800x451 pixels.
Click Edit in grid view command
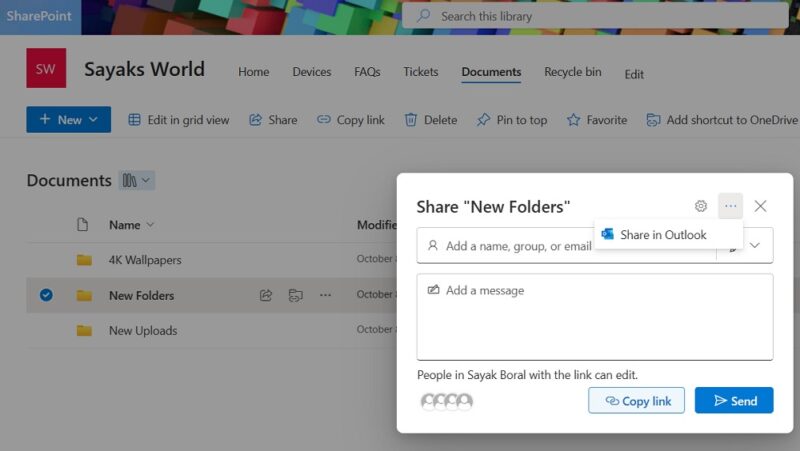coord(179,120)
